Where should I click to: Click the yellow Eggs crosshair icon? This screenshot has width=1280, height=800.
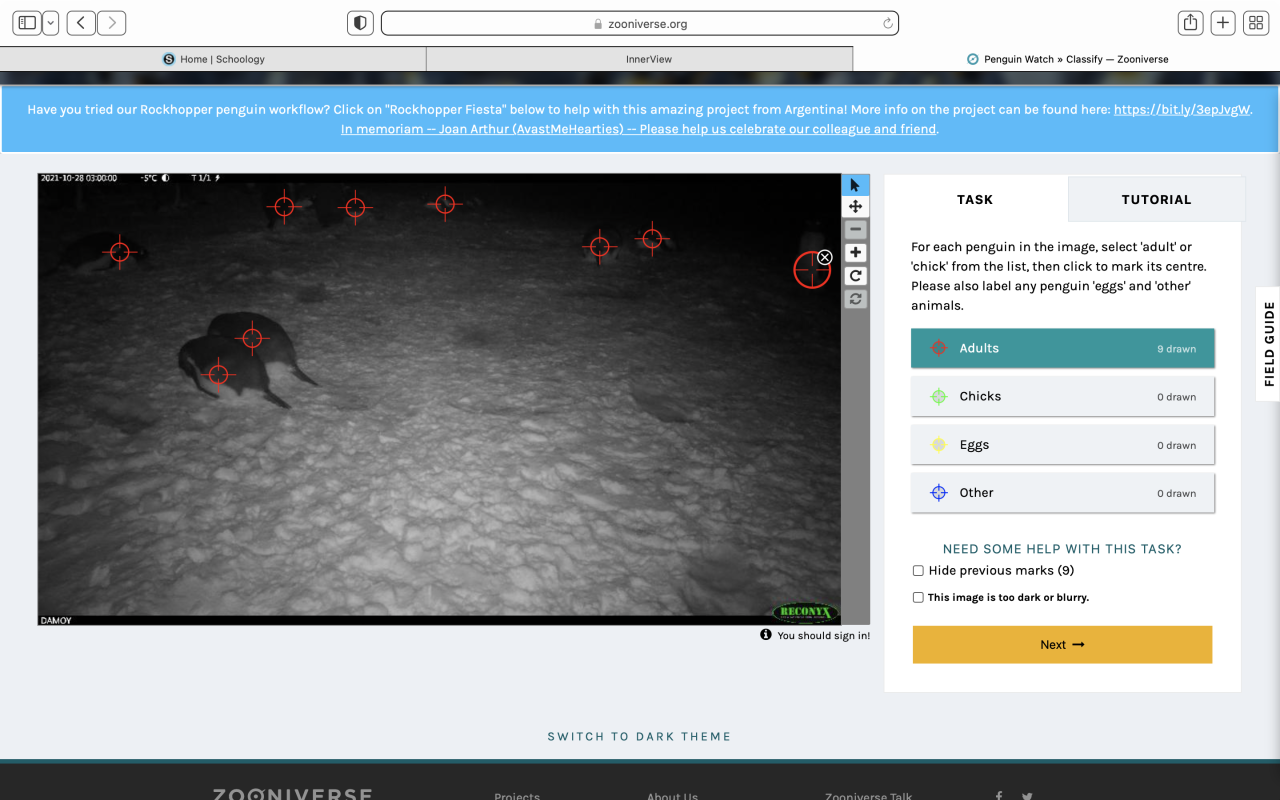[938, 445]
